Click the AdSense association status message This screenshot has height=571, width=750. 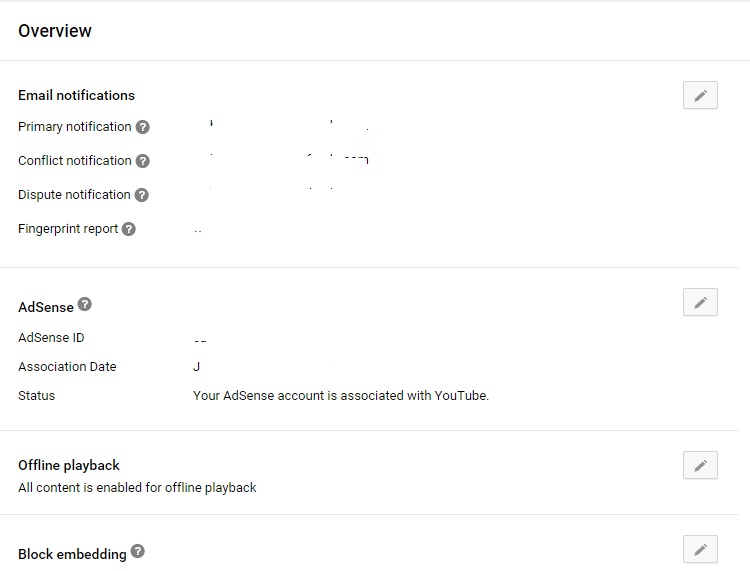click(341, 395)
